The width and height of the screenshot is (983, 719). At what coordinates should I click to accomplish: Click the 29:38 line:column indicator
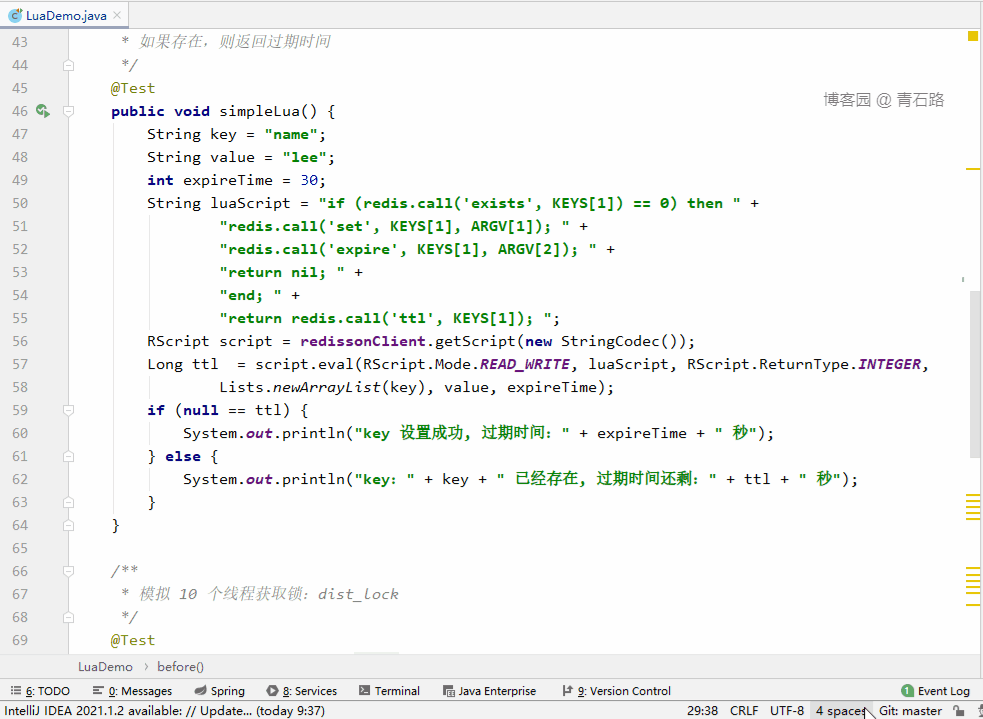(703, 710)
